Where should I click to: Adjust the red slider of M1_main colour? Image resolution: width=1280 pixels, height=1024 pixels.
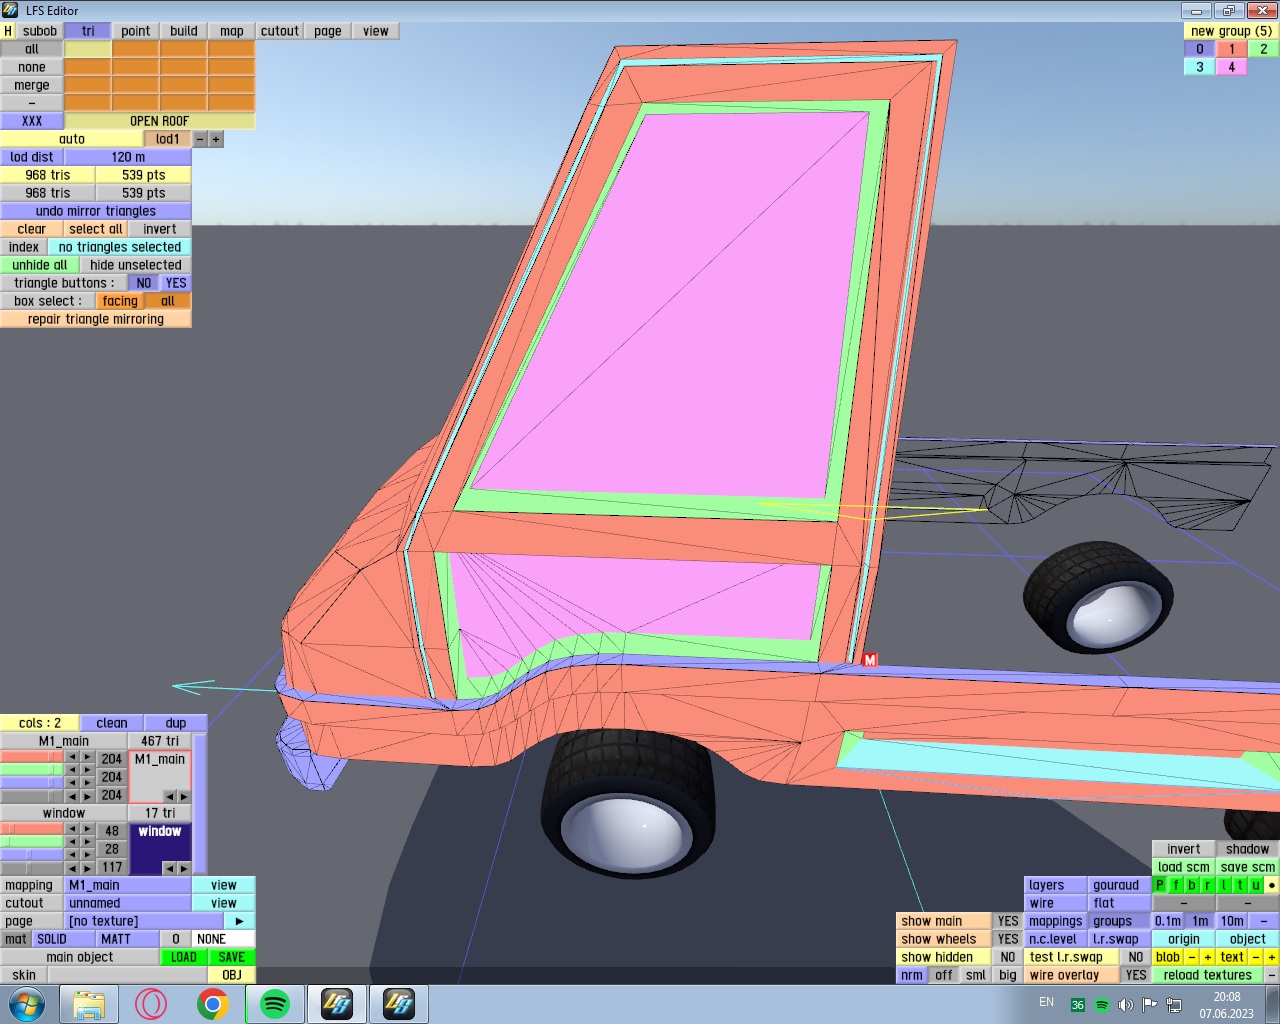point(32,758)
